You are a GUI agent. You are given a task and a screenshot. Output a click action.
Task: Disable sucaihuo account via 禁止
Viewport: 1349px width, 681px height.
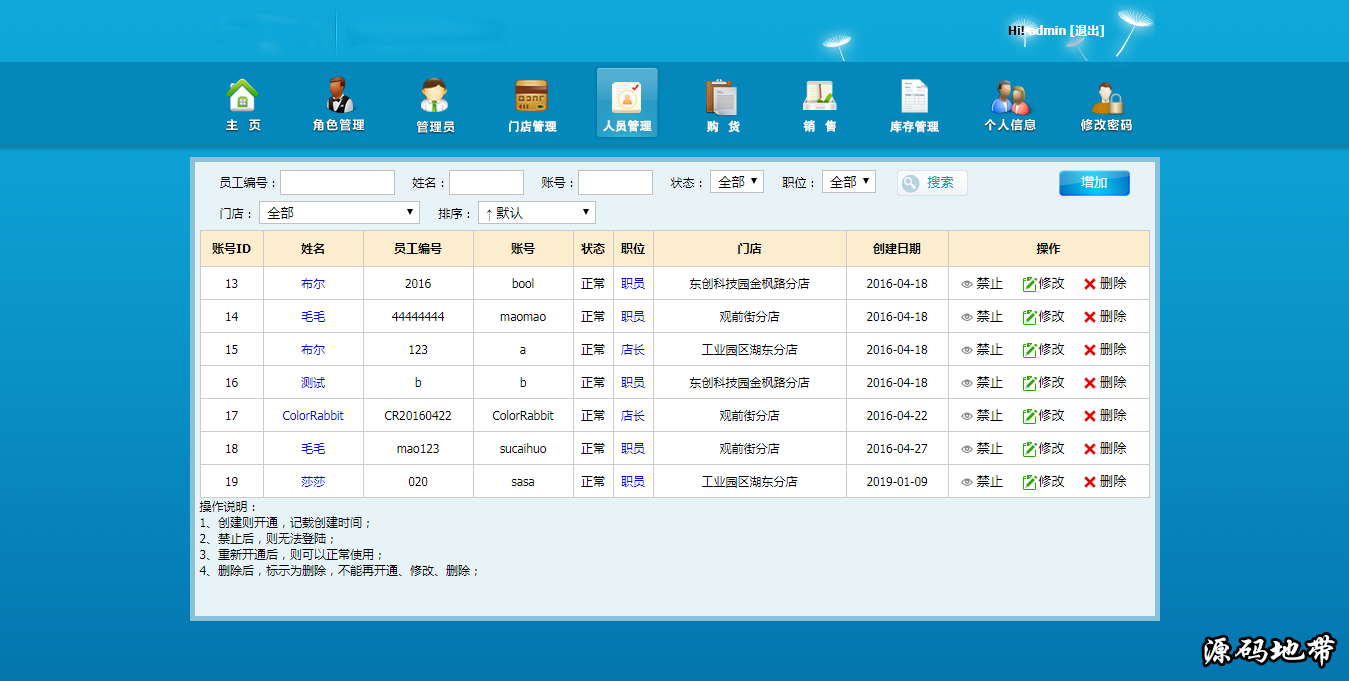(981, 448)
